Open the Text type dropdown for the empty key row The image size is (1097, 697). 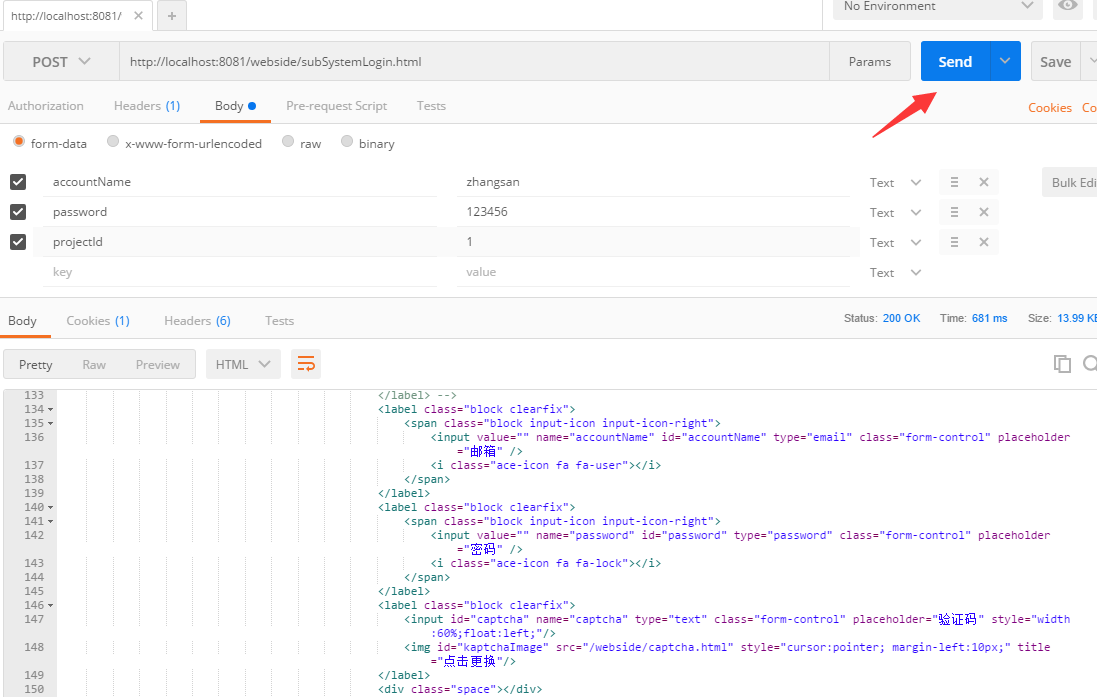coord(895,273)
